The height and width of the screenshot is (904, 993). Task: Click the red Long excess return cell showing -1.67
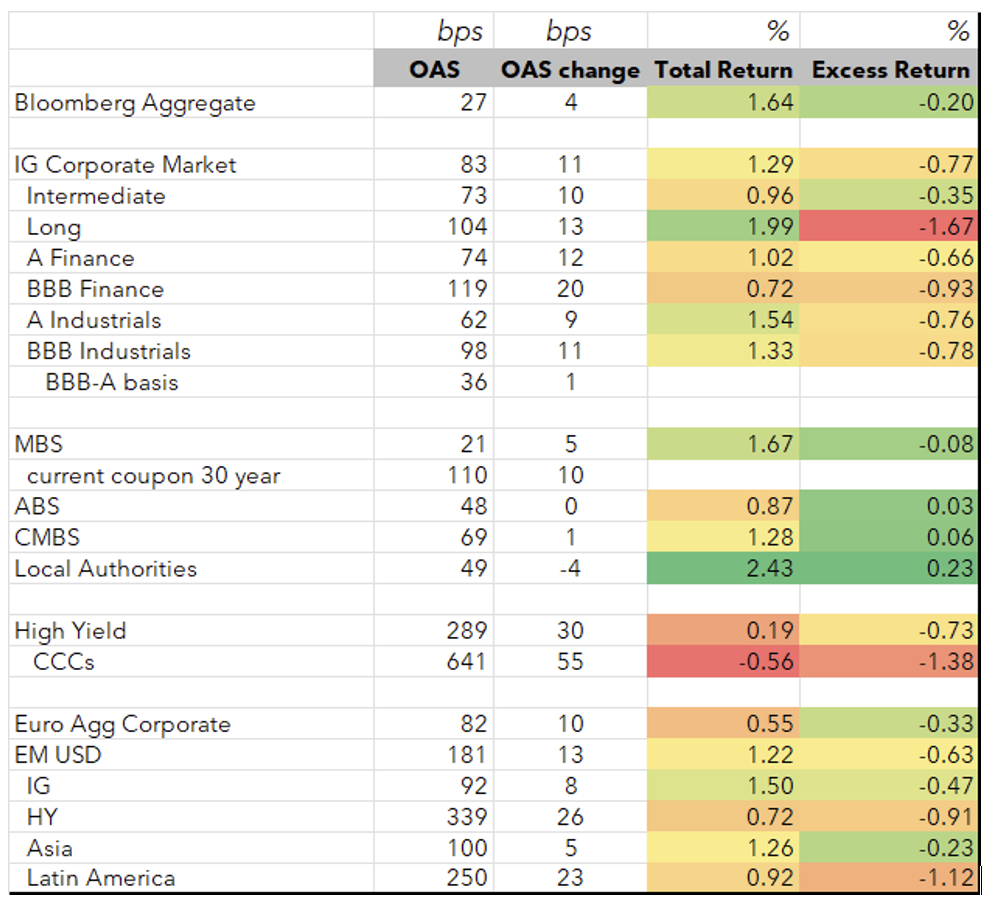[x=889, y=227]
